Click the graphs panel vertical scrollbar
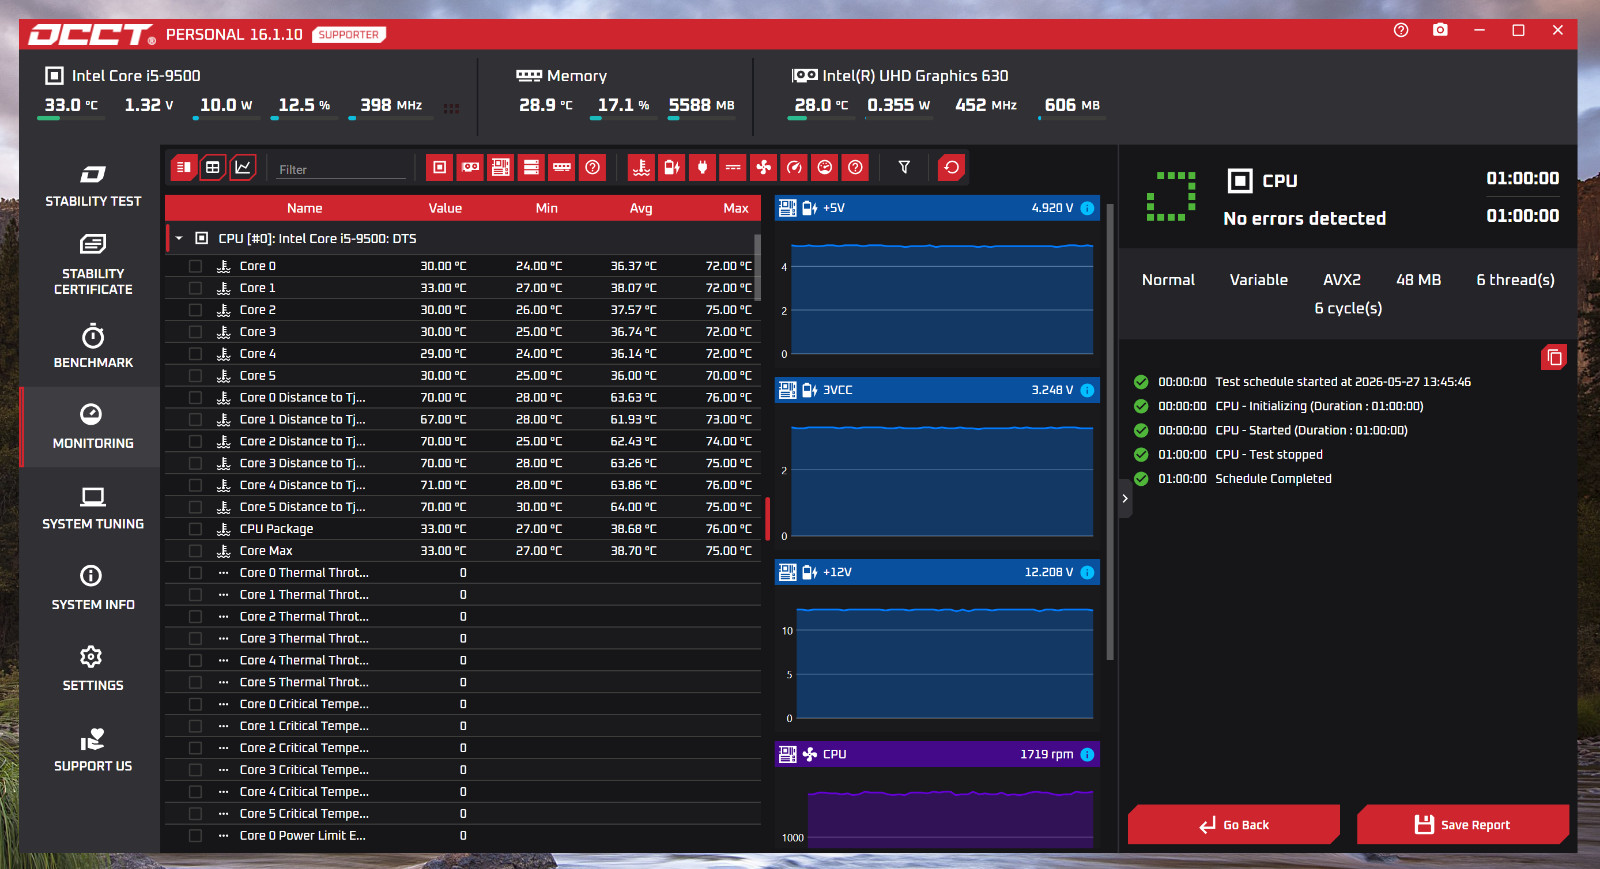 tap(1110, 430)
